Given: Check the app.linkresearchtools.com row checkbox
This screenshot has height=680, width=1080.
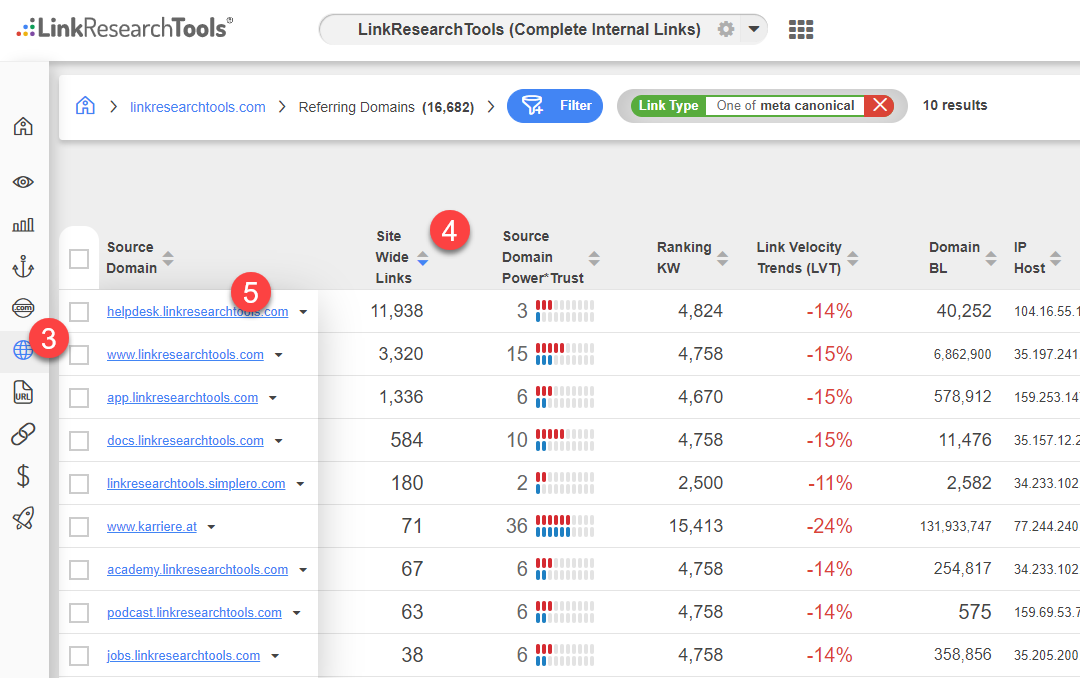Looking at the screenshot, I should click(x=79, y=398).
